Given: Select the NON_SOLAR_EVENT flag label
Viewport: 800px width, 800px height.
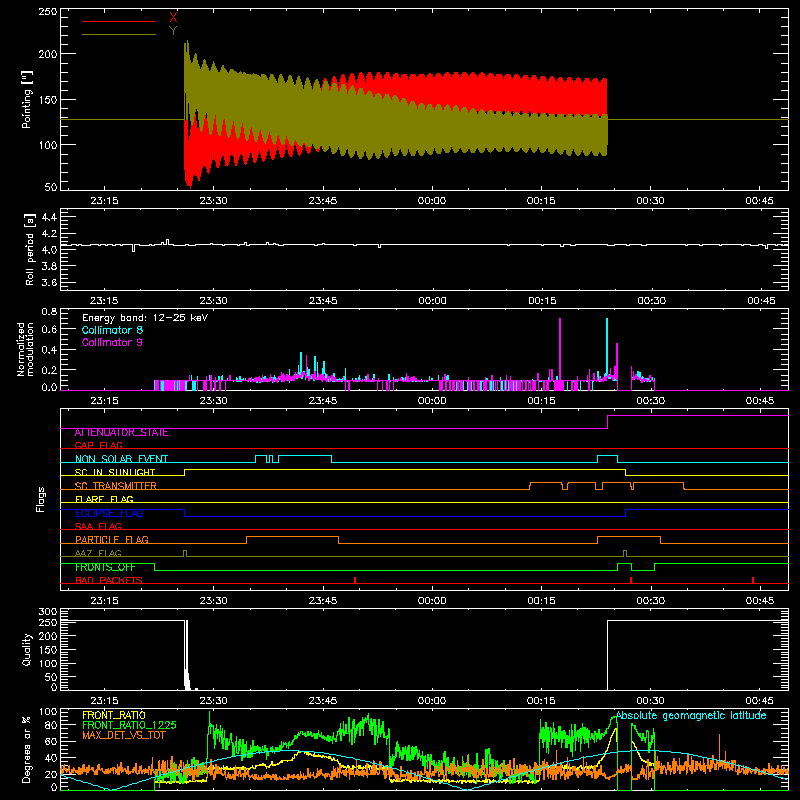Looking at the screenshot, I should click(x=121, y=459).
